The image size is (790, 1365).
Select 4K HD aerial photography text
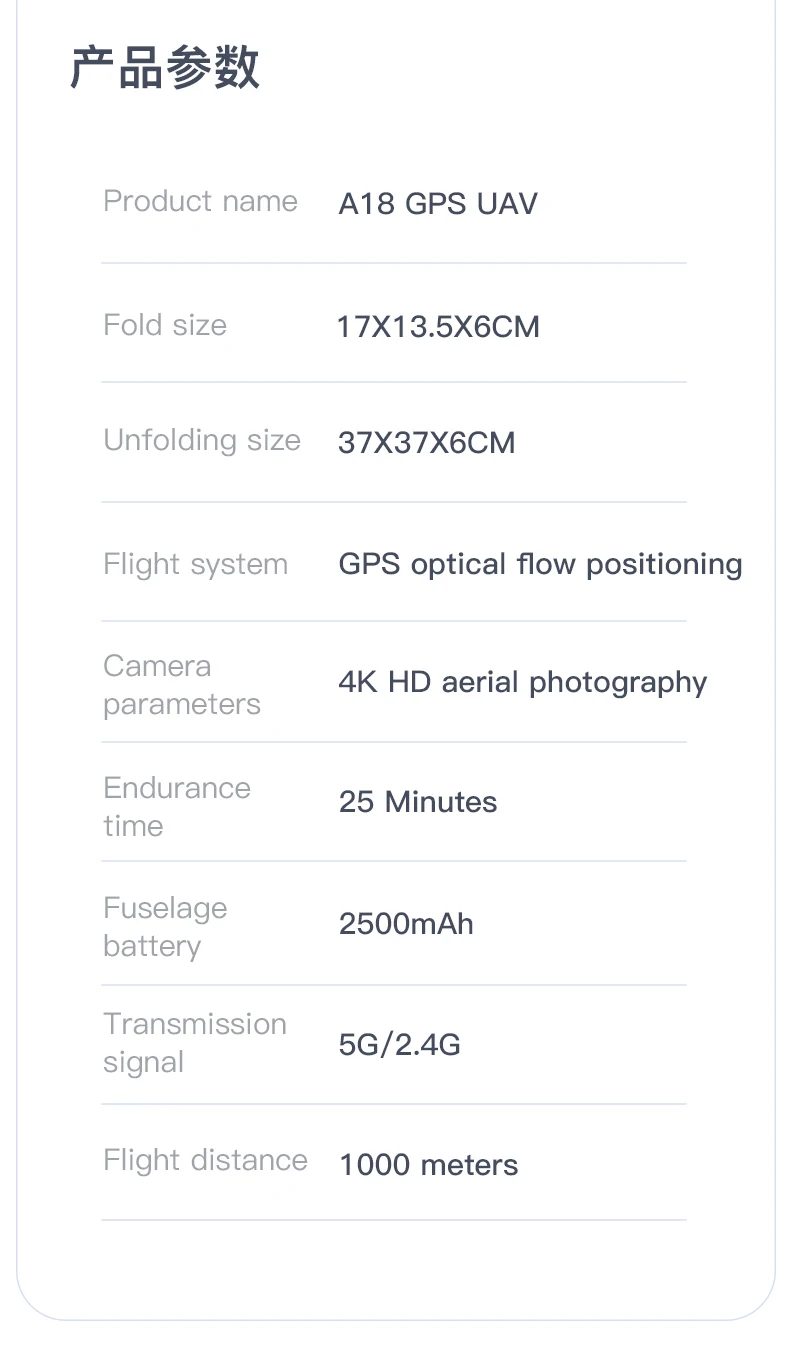pyautogui.click(x=522, y=683)
